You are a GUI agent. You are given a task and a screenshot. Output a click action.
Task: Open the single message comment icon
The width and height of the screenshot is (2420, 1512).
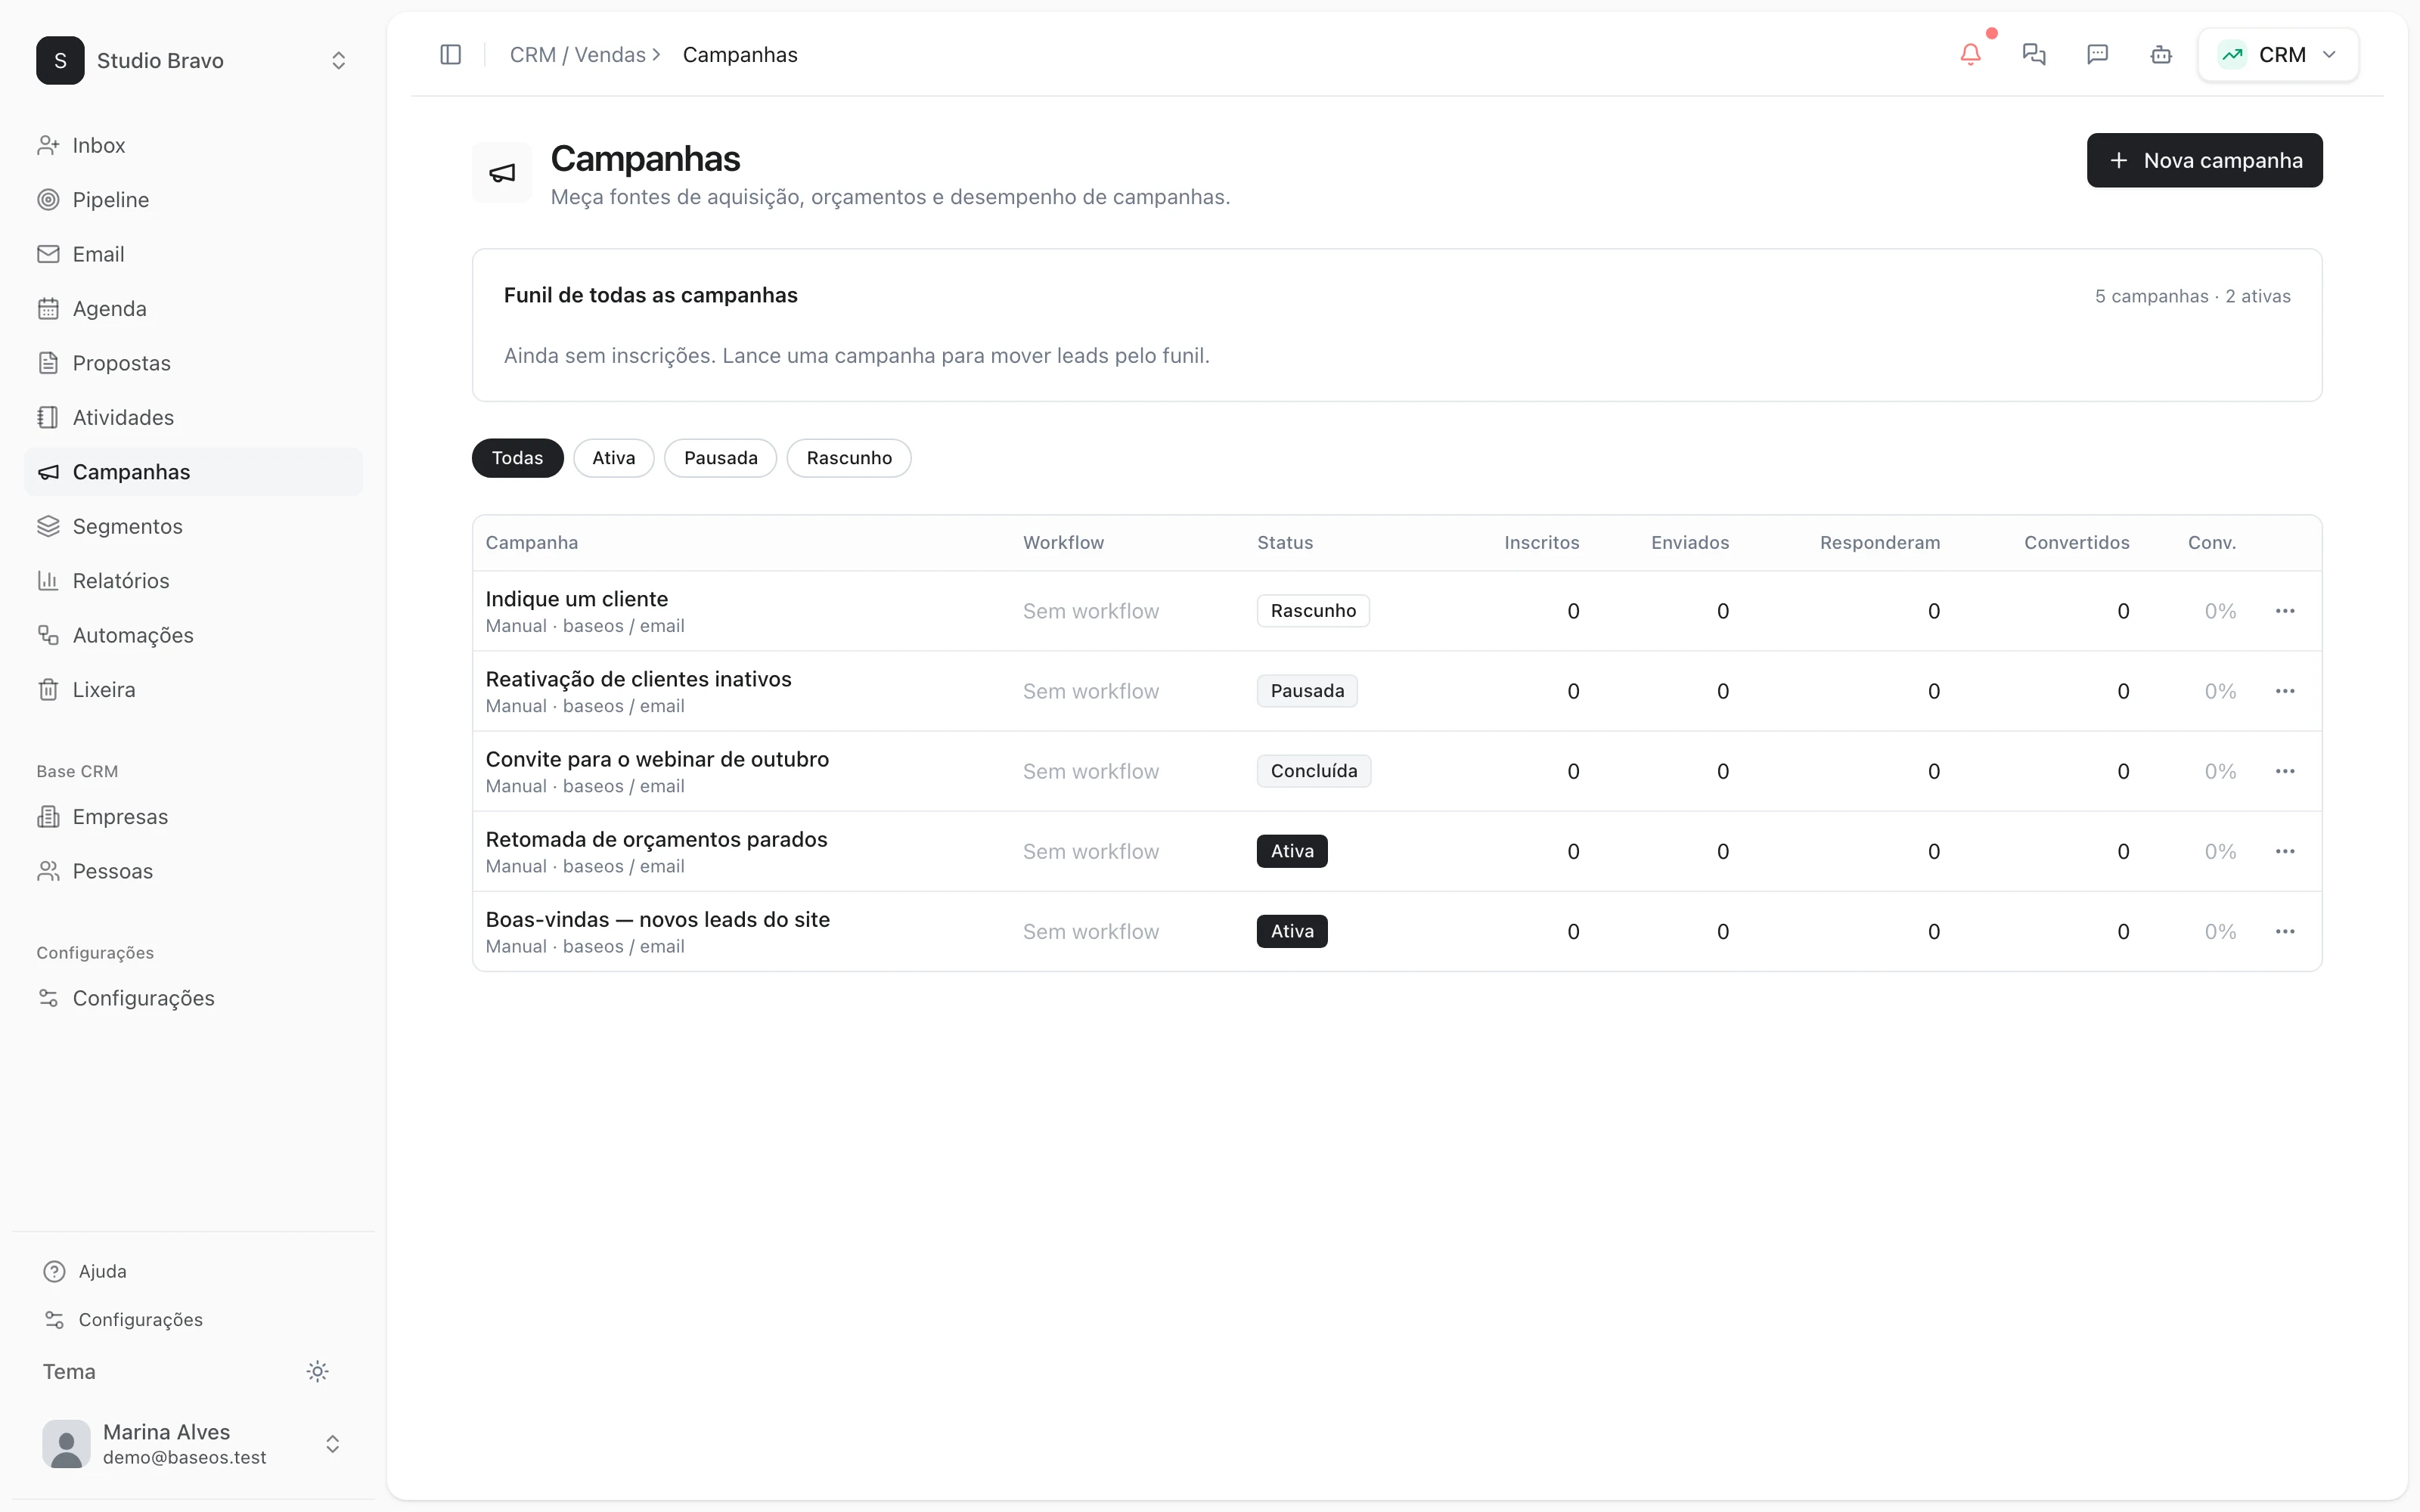tap(2097, 55)
